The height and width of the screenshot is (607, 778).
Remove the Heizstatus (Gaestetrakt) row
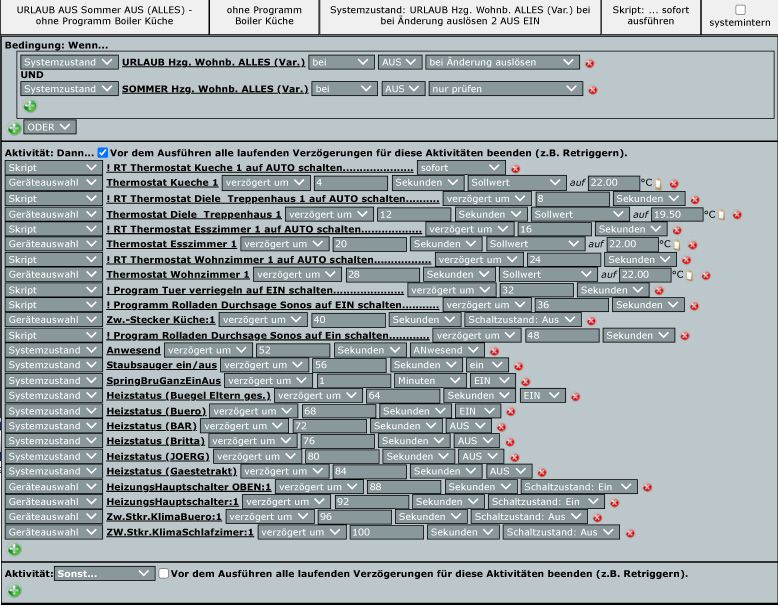pyautogui.click(x=542, y=472)
